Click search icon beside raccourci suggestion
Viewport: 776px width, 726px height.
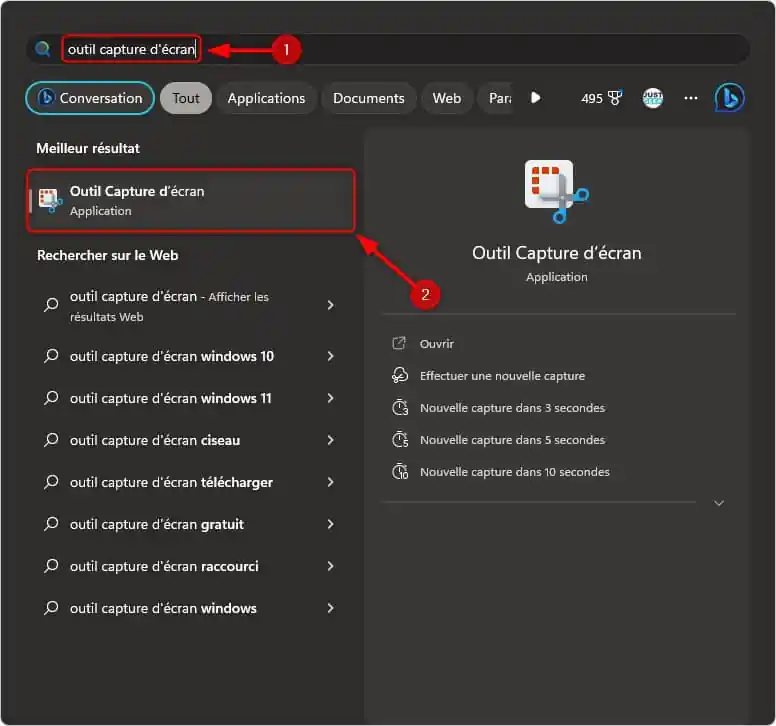click(51, 566)
